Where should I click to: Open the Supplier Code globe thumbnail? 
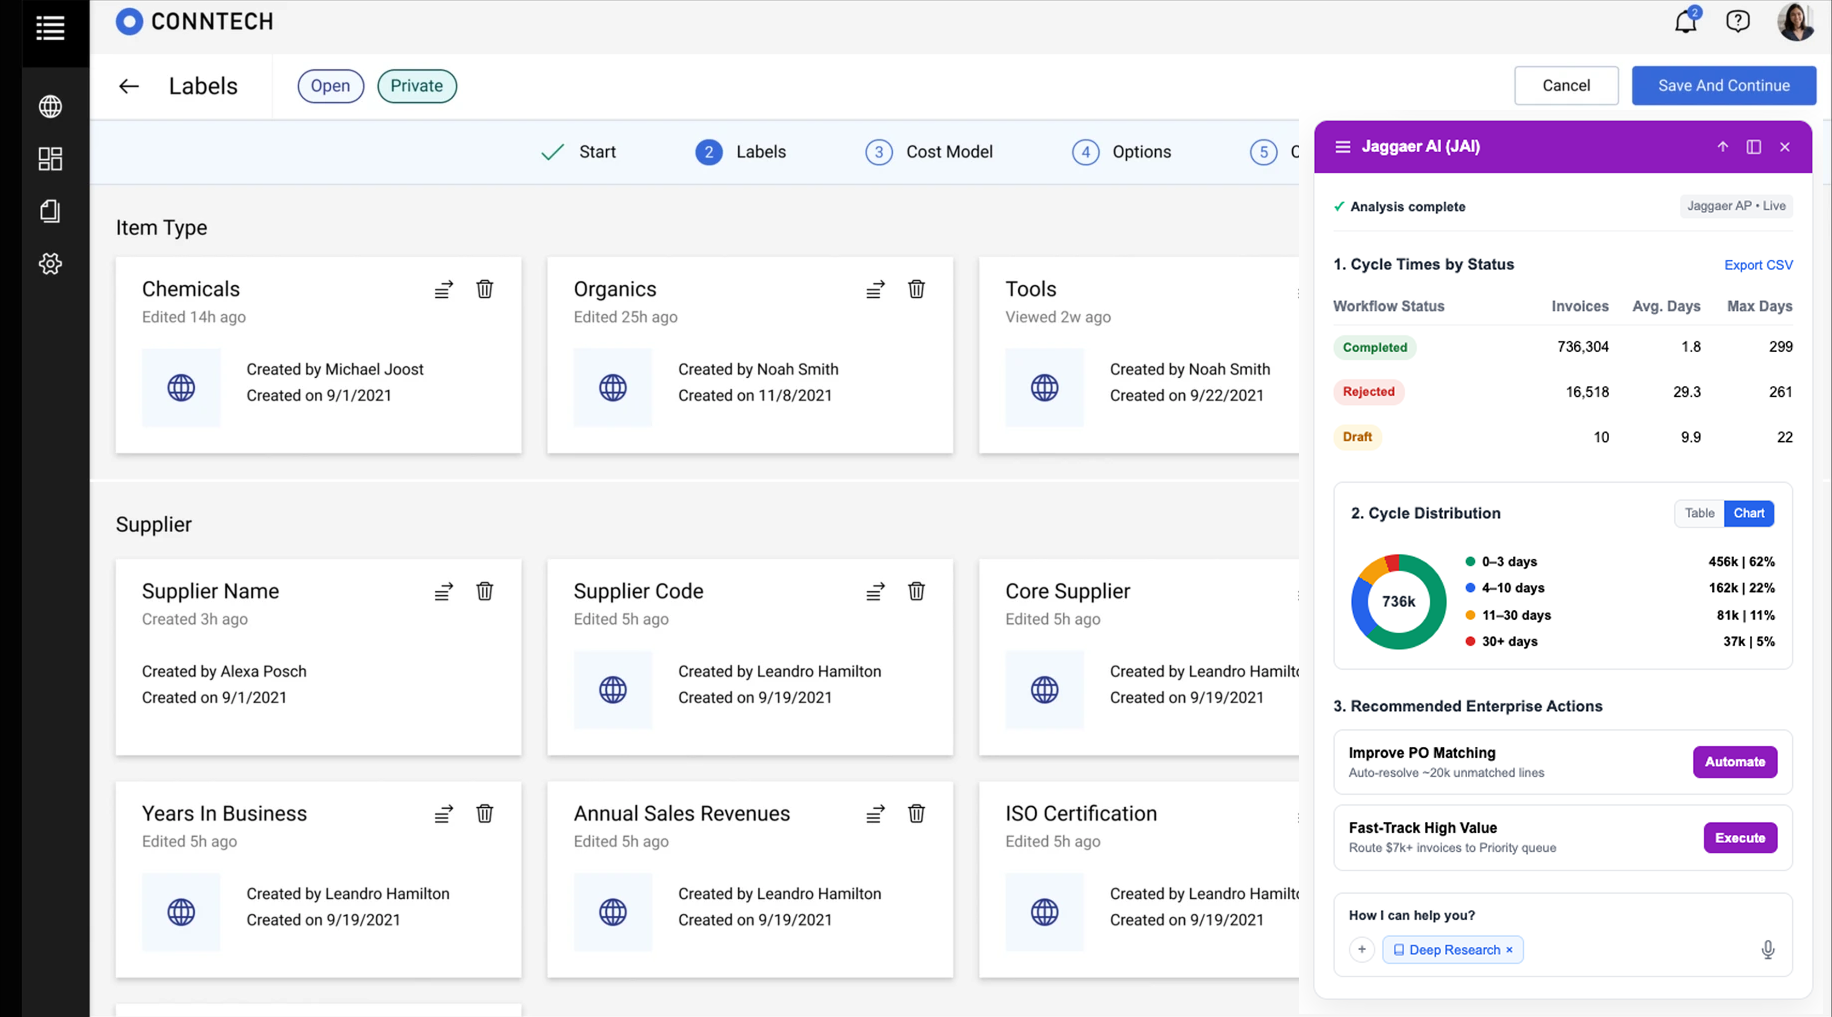click(613, 690)
